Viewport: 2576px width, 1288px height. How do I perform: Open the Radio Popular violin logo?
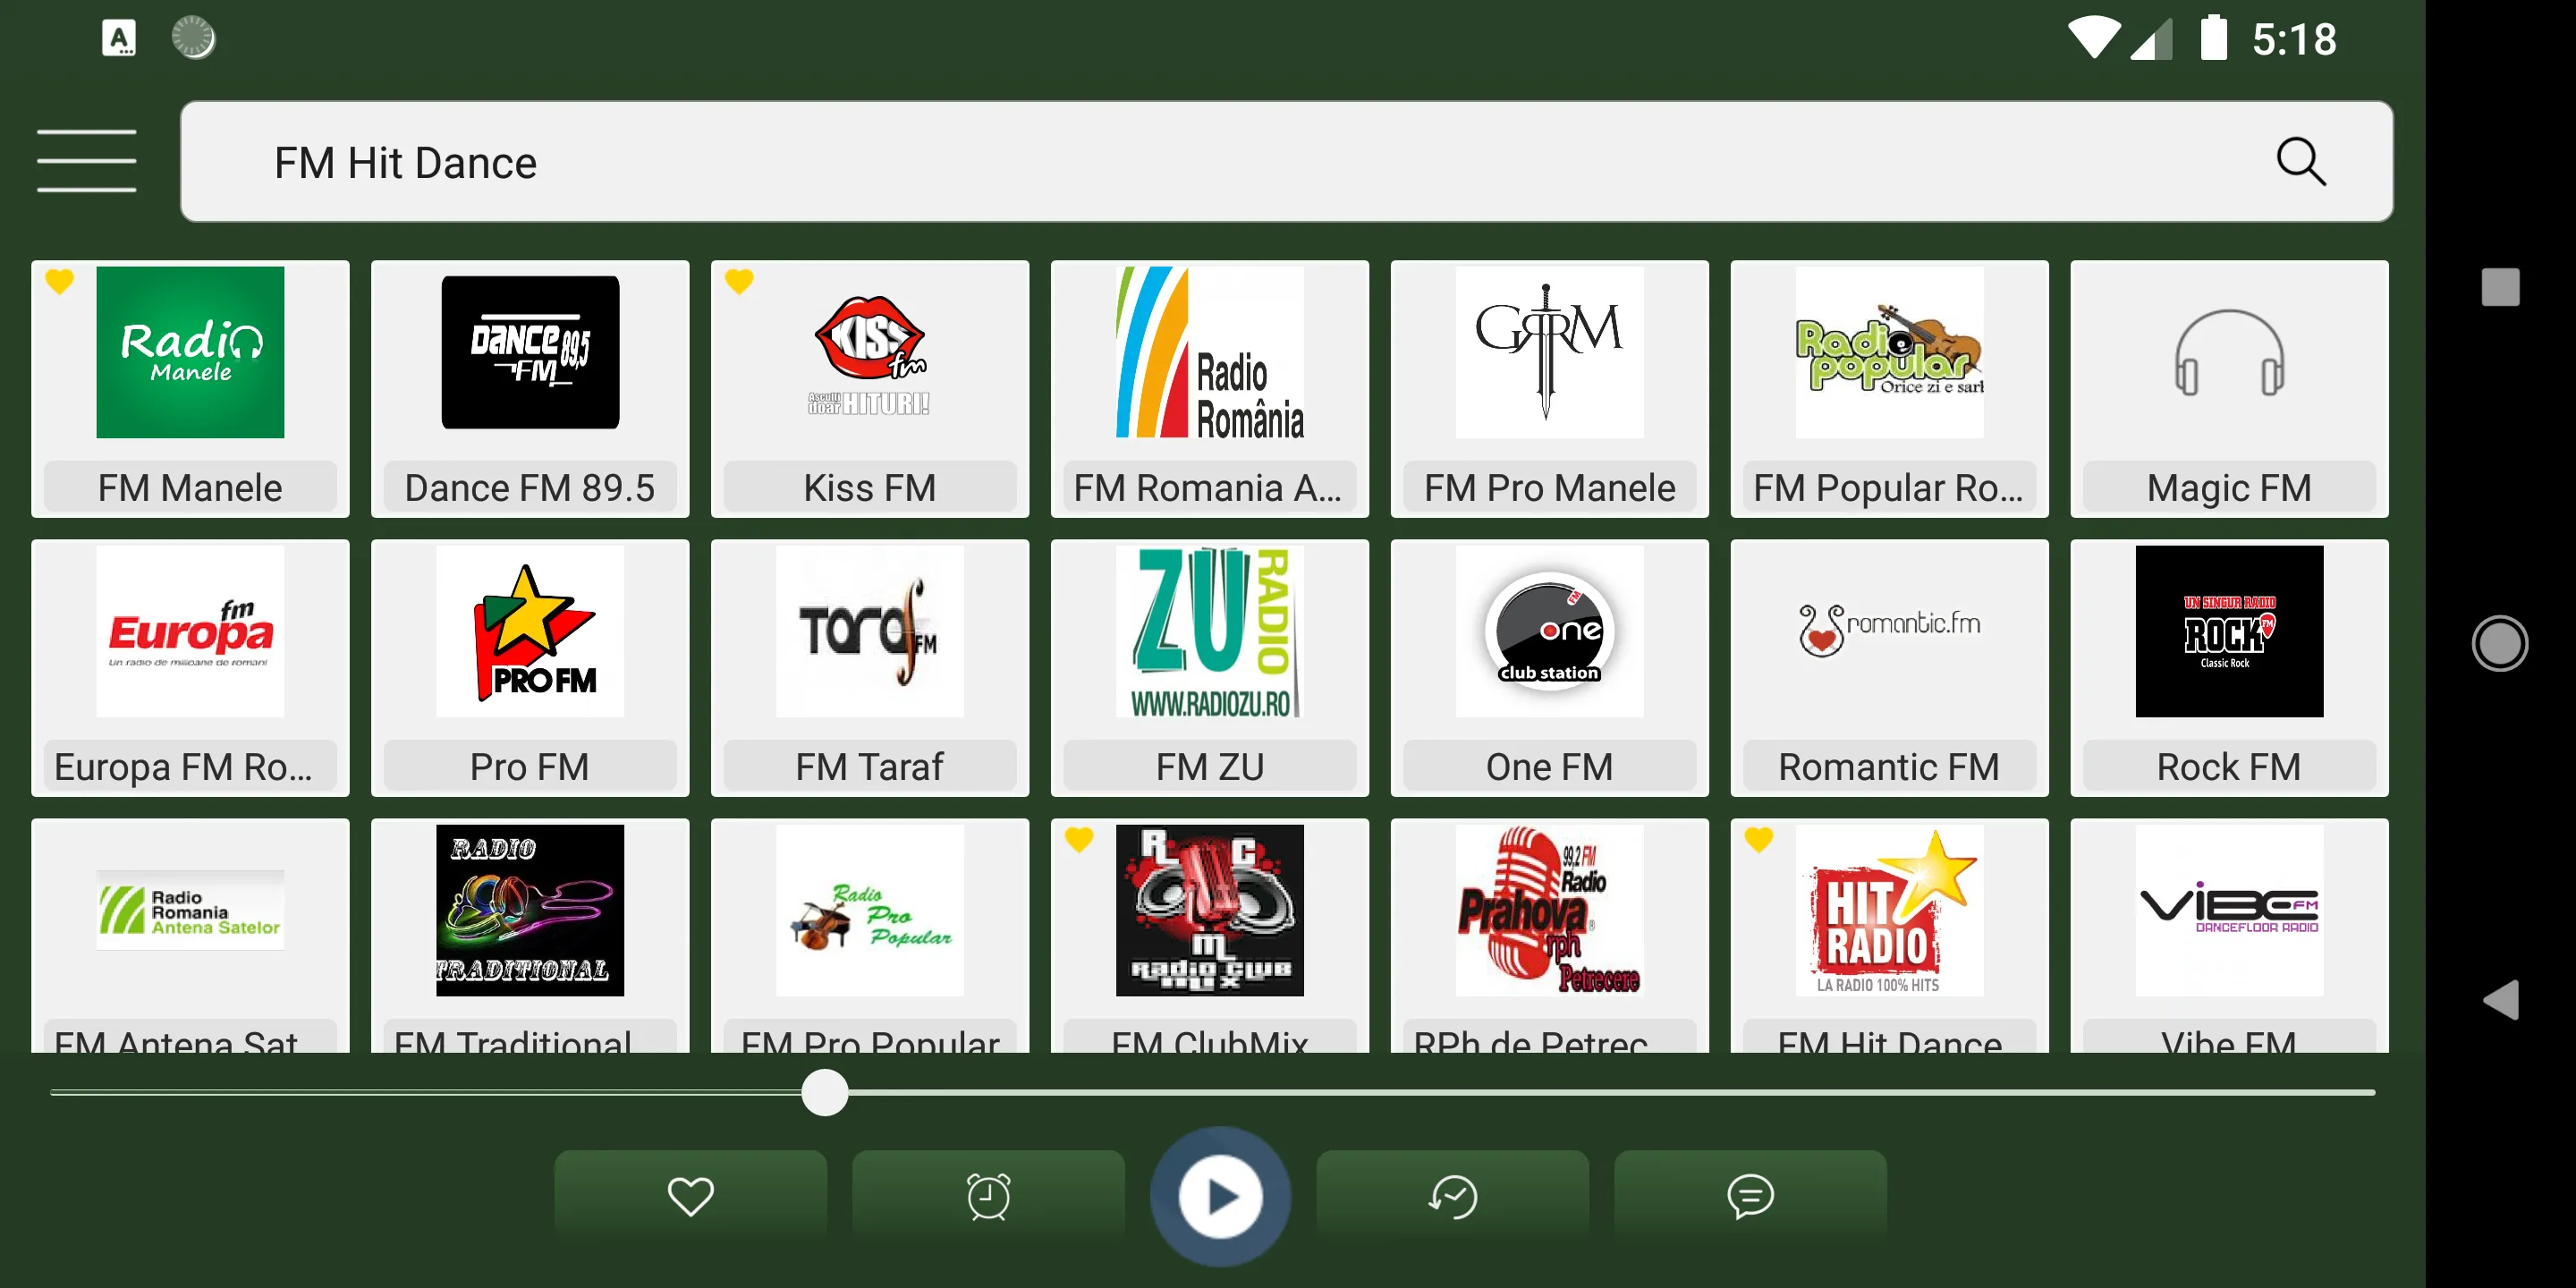tap(1889, 352)
